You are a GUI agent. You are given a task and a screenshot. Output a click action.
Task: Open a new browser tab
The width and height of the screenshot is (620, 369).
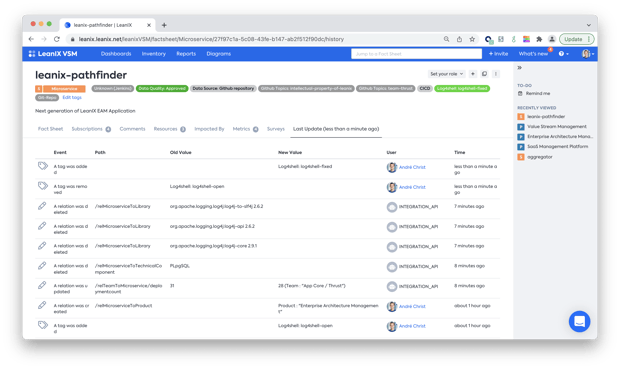pos(164,25)
